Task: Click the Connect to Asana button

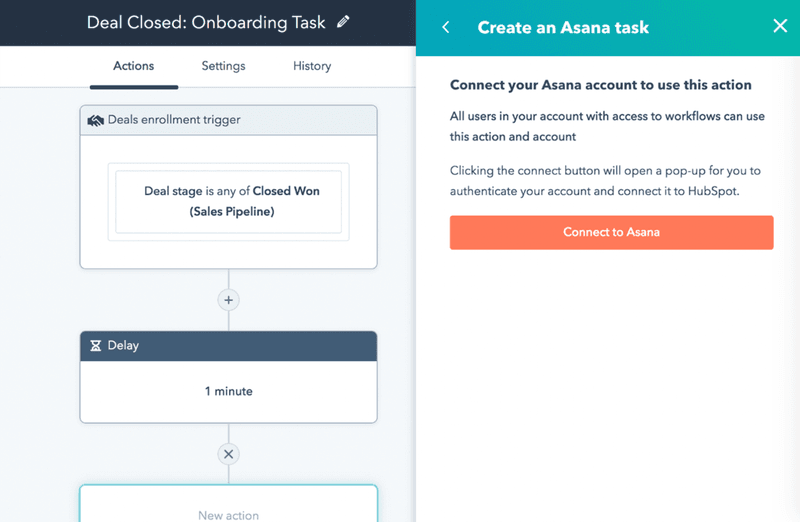Action: point(611,232)
